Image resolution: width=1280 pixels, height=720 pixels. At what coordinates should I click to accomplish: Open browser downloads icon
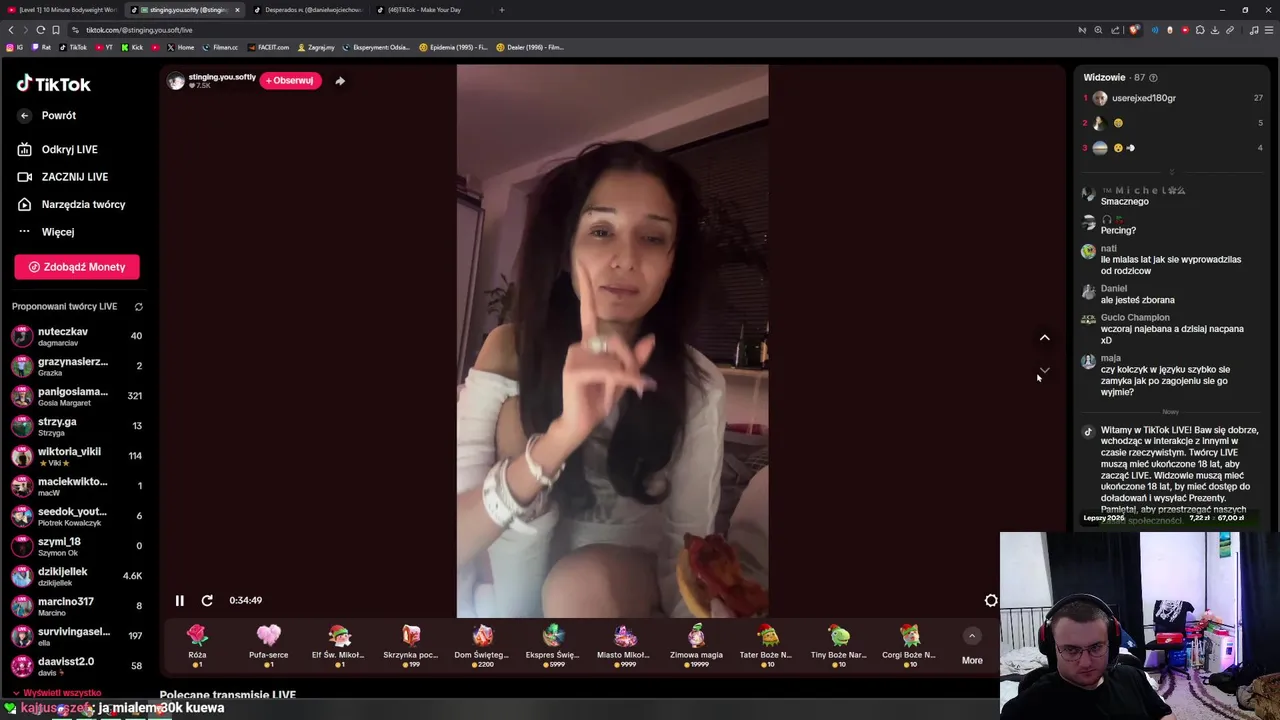point(1214,30)
